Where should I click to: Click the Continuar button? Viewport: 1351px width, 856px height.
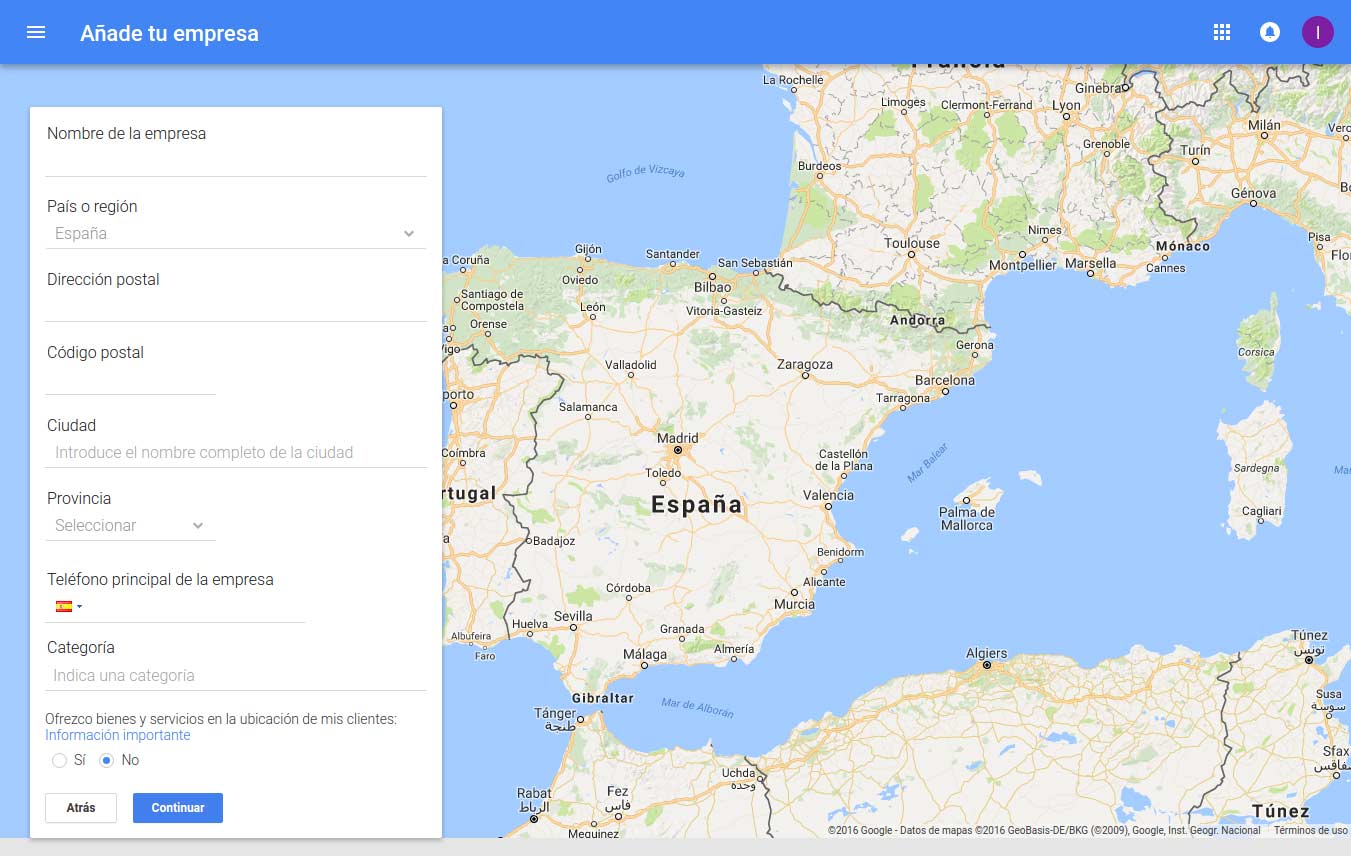tap(178, 808)
